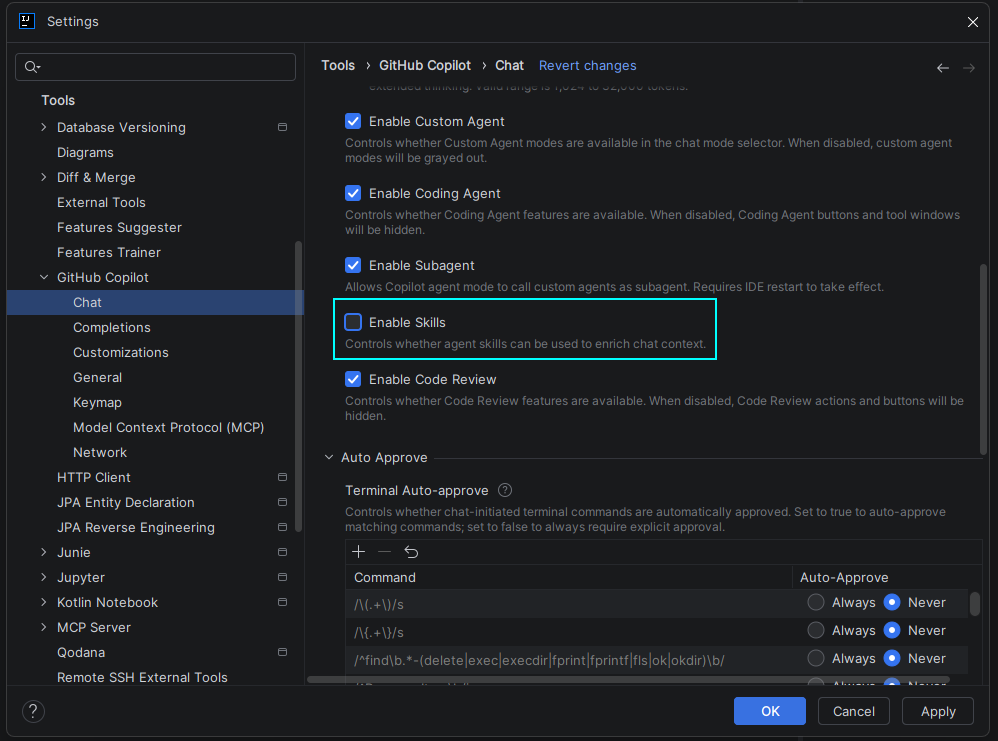Open settings help question mark button
The height and width of the screenshot is (741, 998).
tap(33, 711)
